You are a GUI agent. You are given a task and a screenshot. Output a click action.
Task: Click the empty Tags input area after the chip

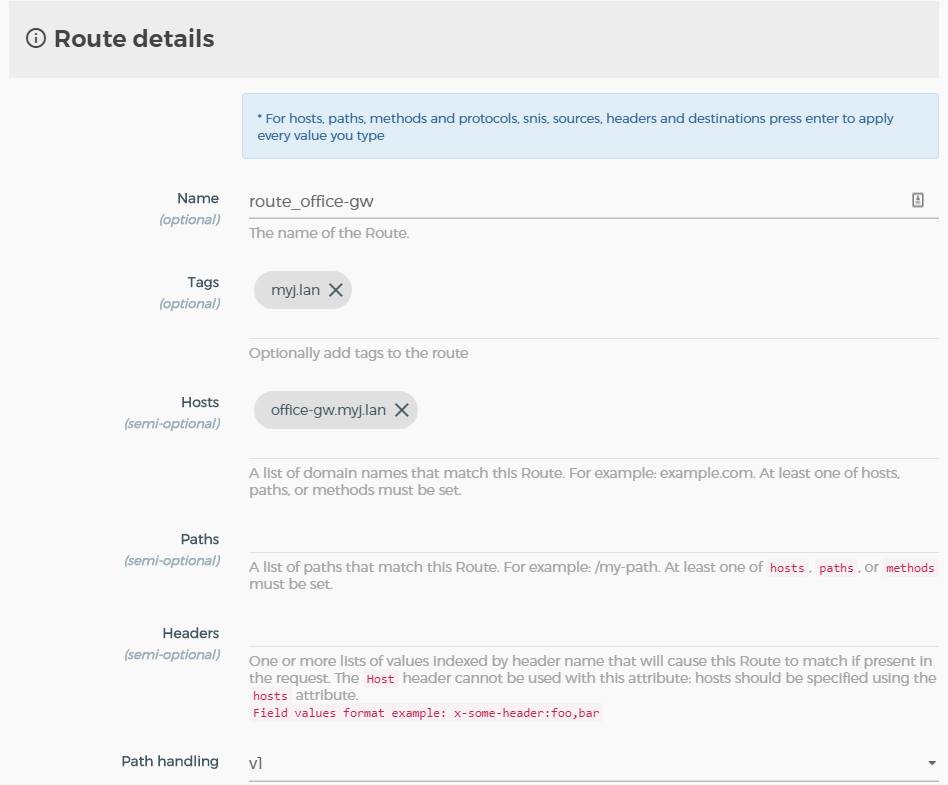tap(640, 291)
